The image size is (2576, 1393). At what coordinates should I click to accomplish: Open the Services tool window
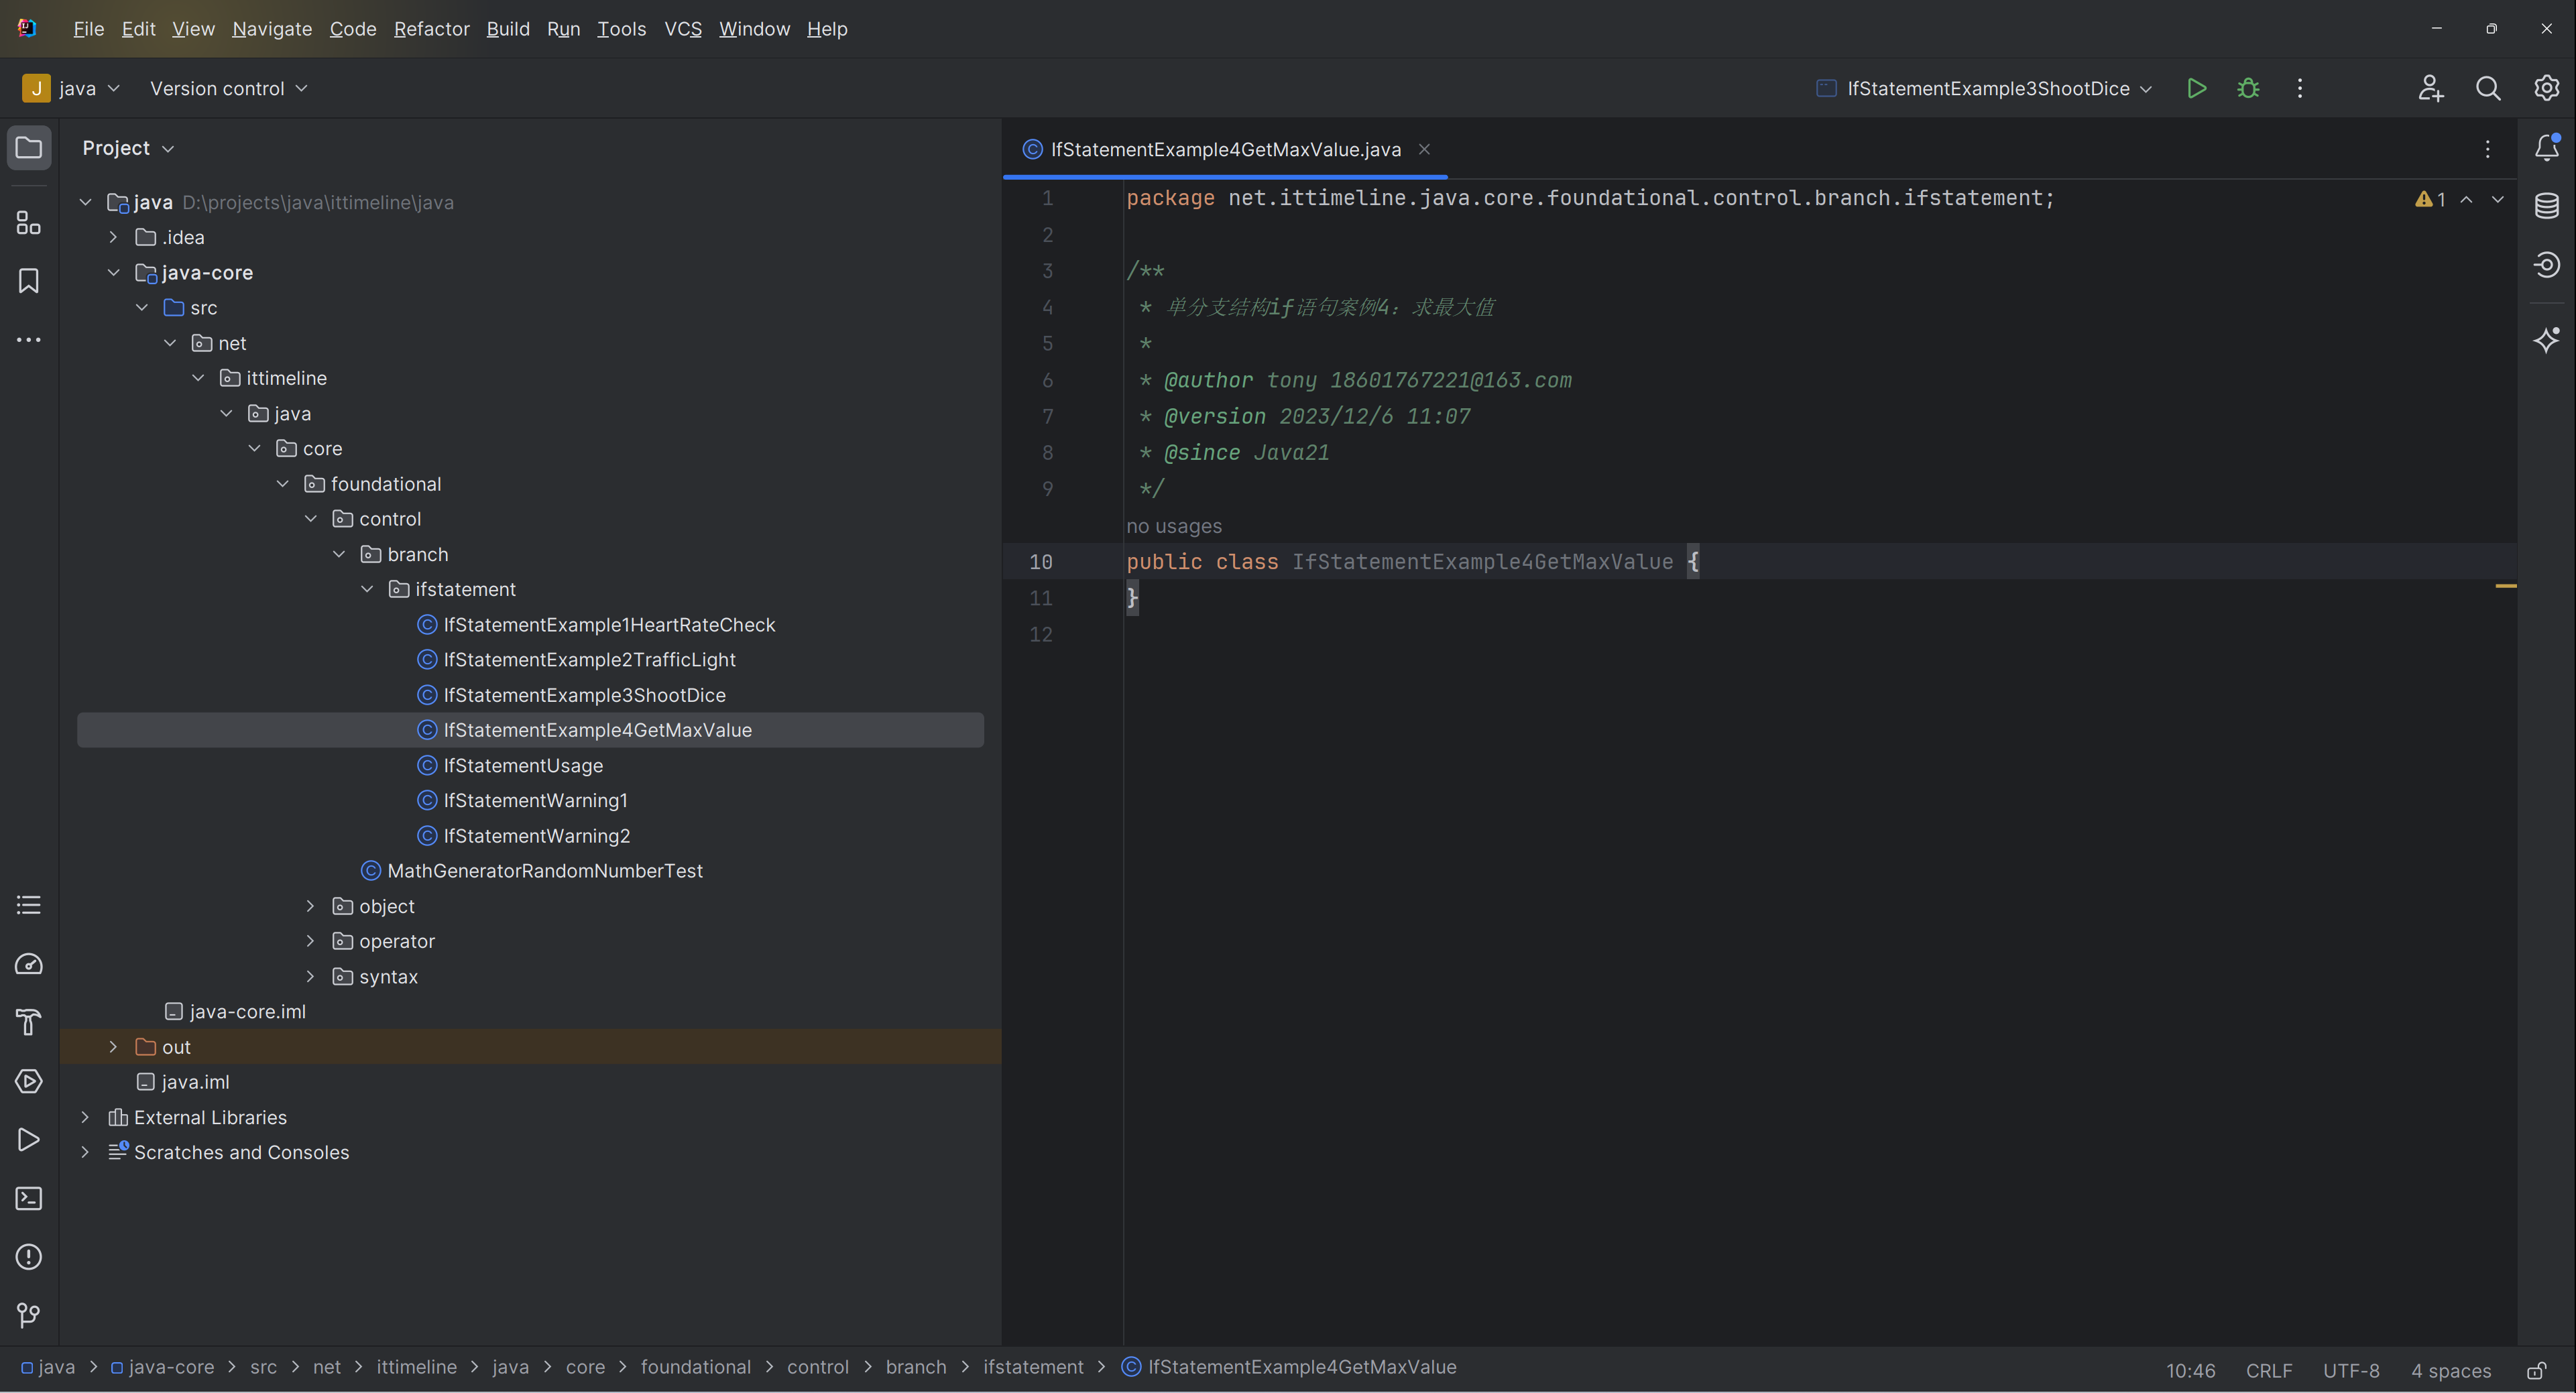click(x=29, y=1082)
